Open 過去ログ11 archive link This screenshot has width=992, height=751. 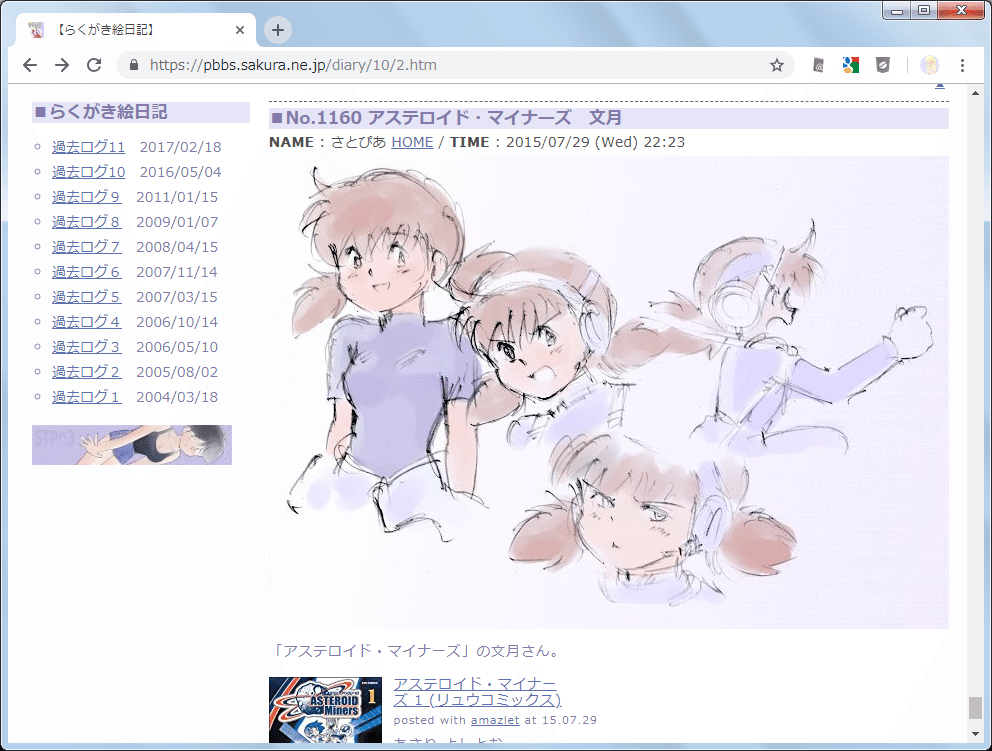88,147
